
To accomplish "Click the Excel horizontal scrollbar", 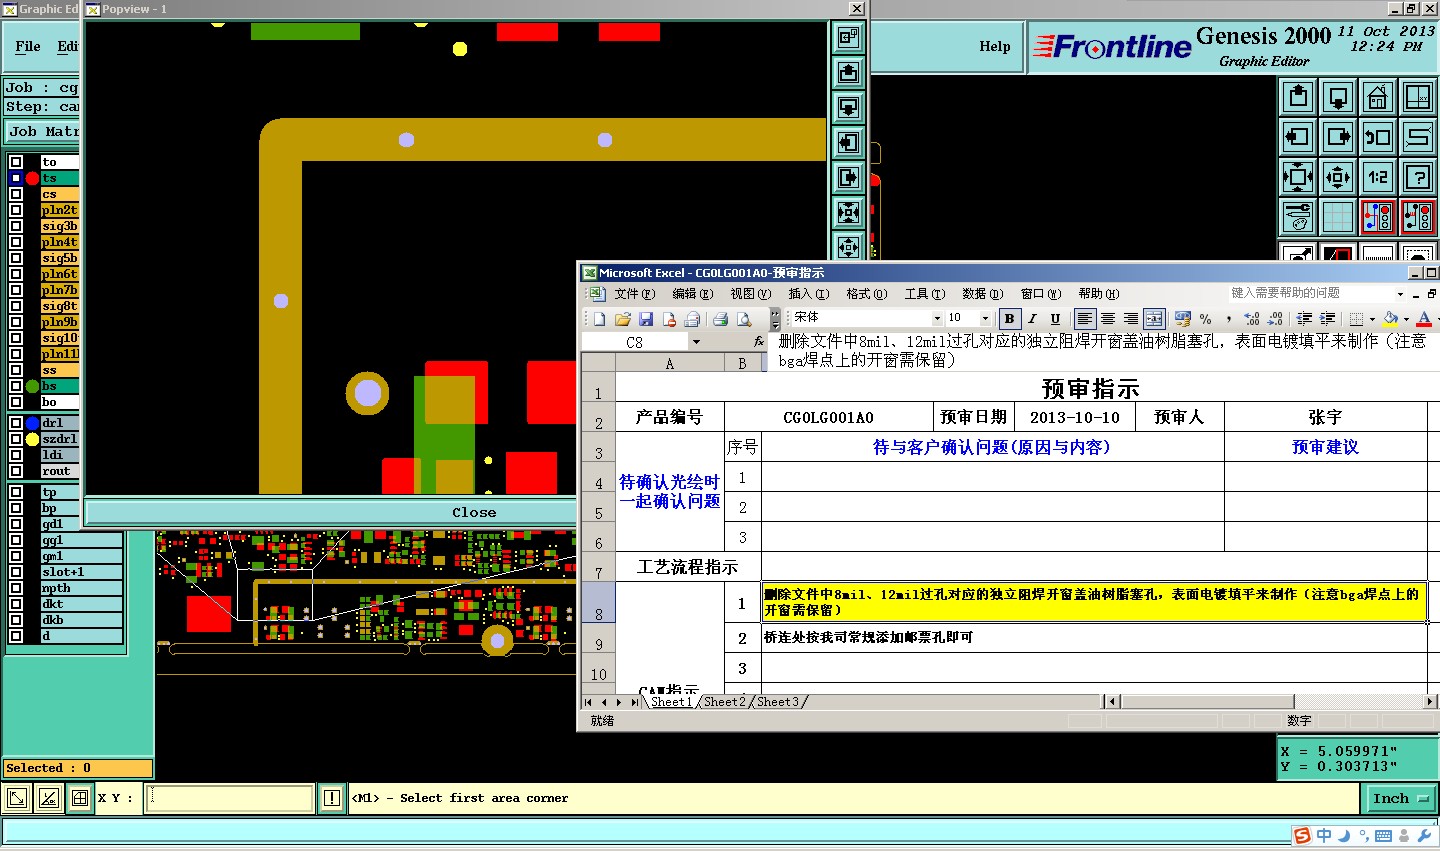I will click(x=1272, y=702).
